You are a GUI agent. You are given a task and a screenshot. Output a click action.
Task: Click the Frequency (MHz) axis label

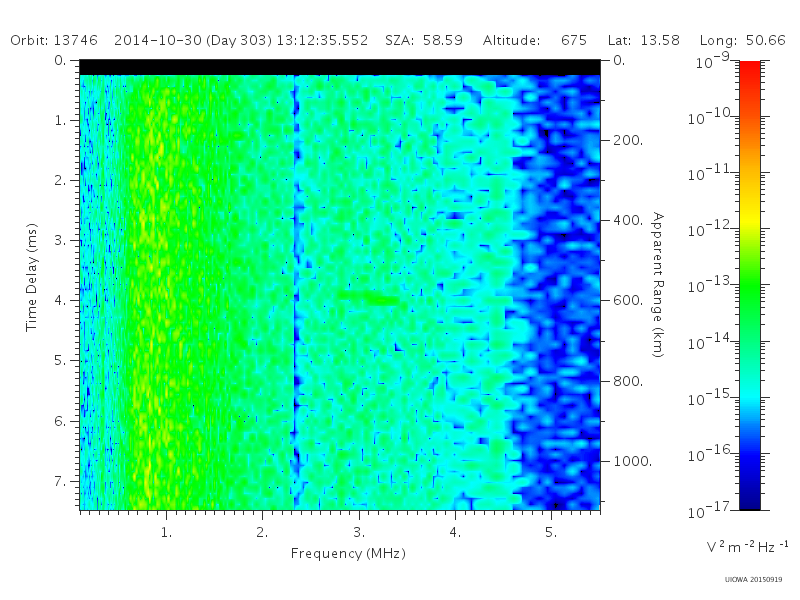pos(348,554)
